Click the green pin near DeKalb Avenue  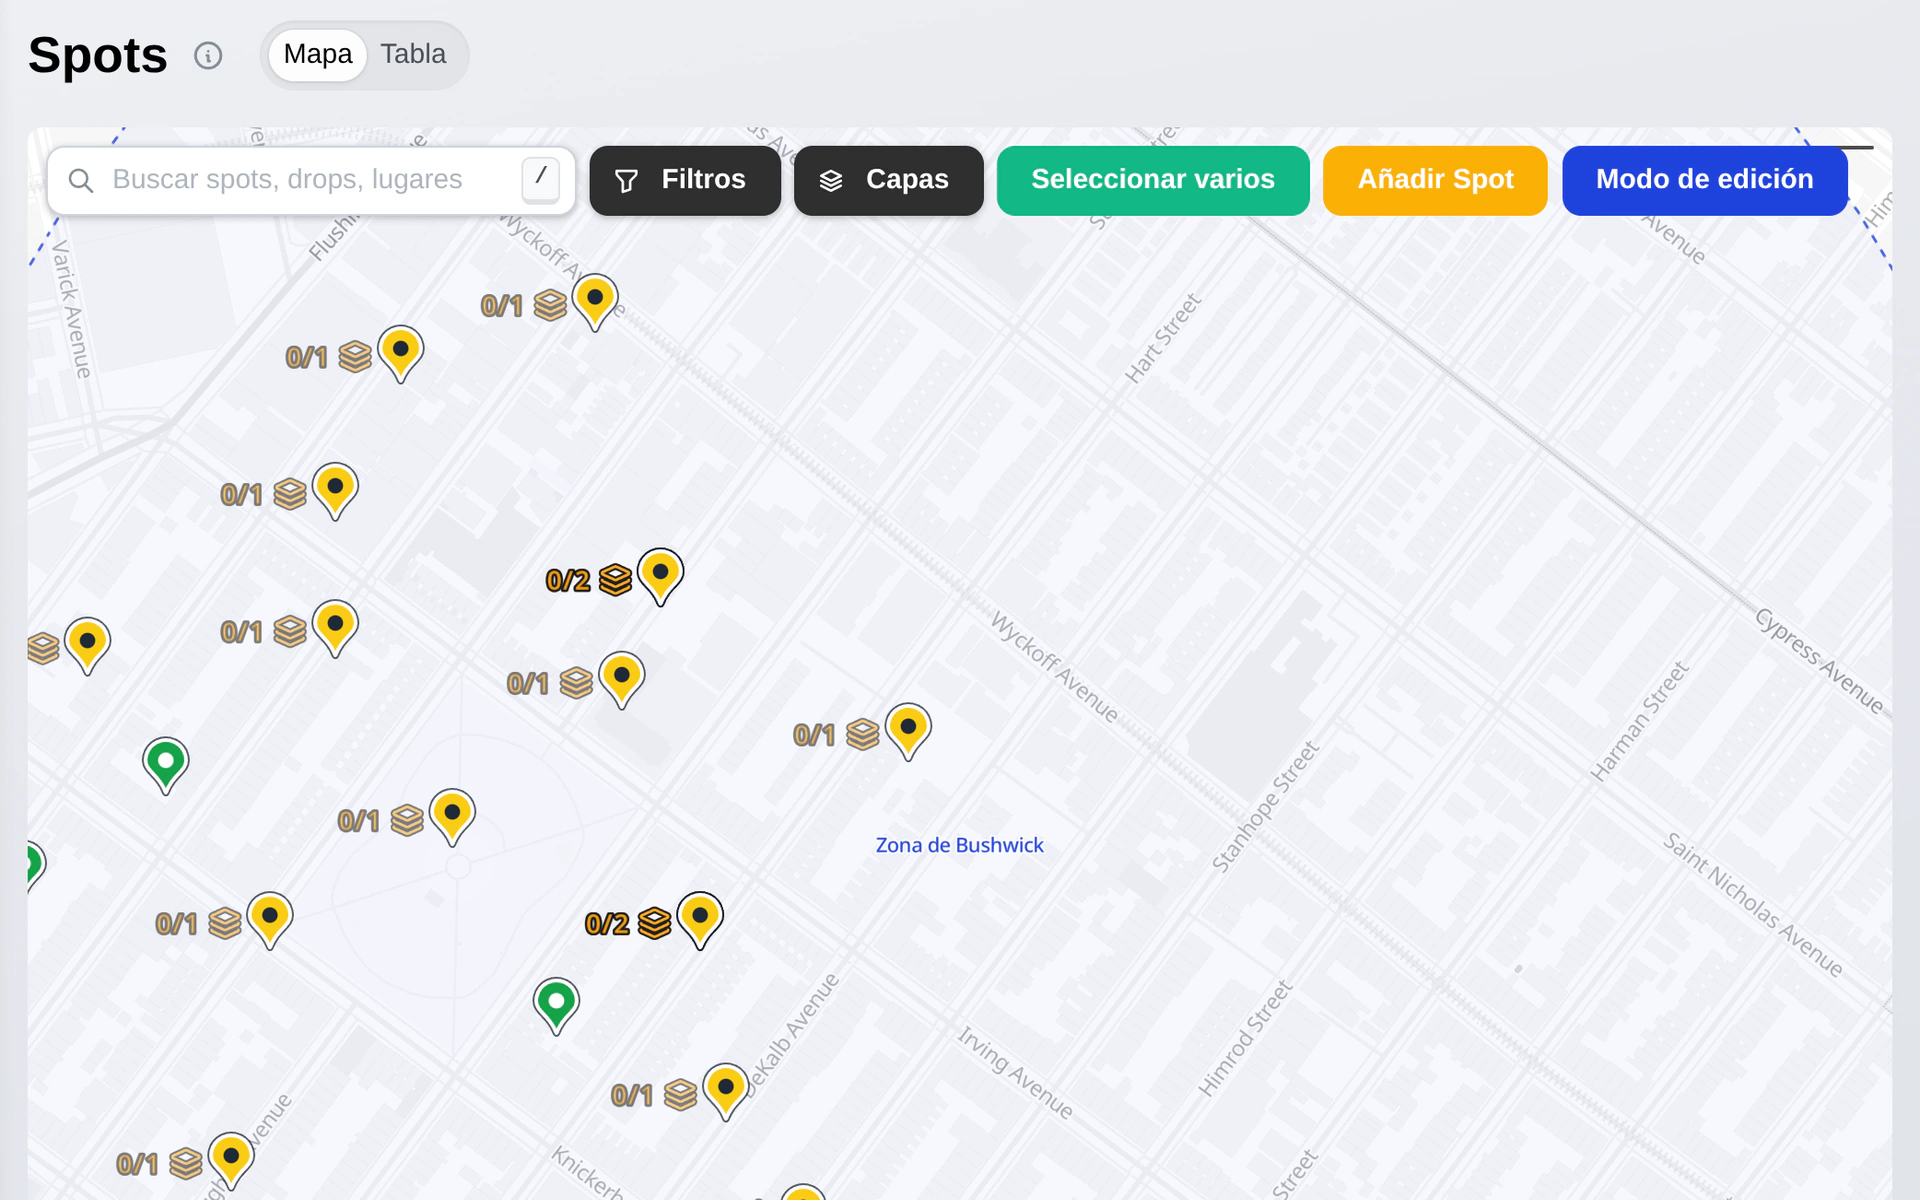coord(556,1006)
